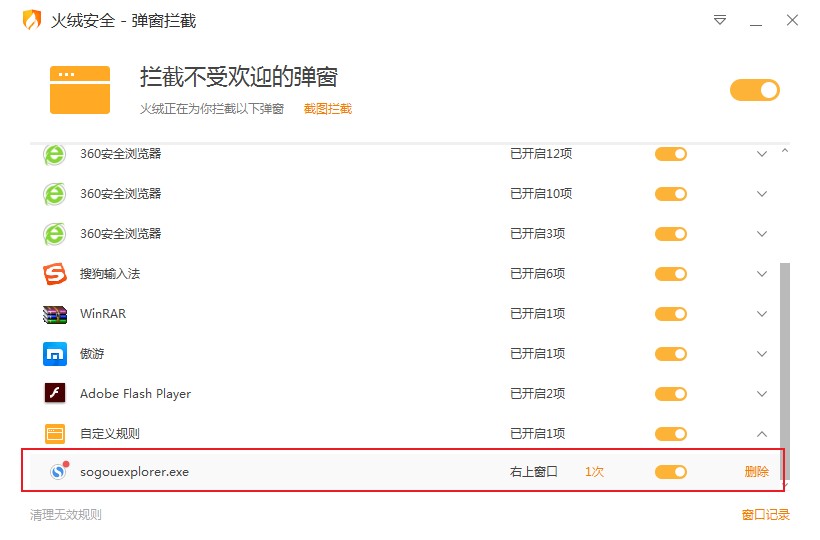Screen dimensions: 820x540
Task: Click 清理无效规则 to clean invalid rules
Action: [66, 514]
